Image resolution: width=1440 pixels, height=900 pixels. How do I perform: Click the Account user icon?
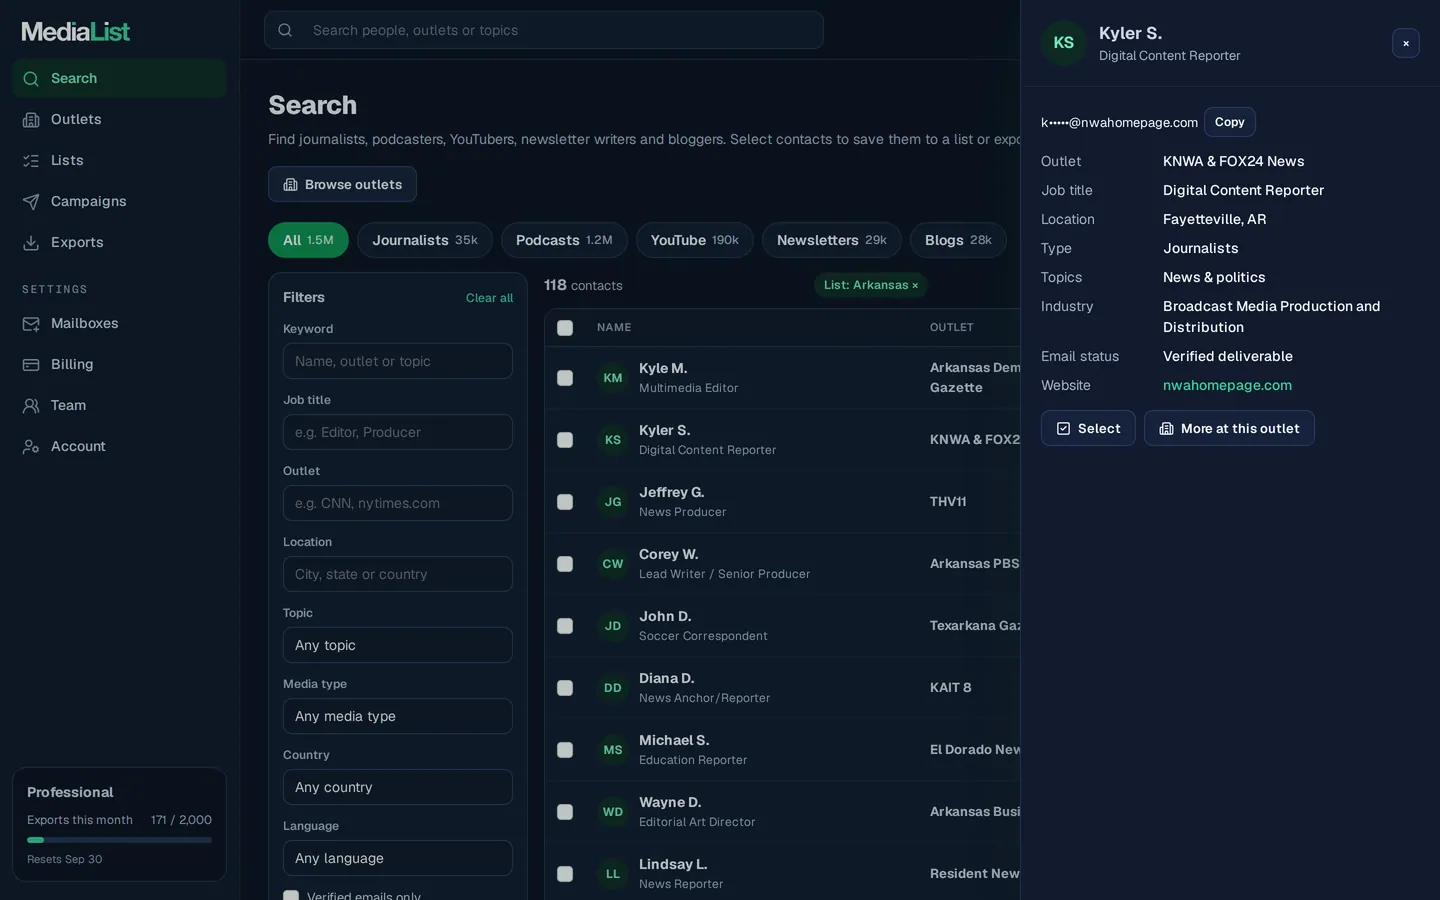pos(31,447)
